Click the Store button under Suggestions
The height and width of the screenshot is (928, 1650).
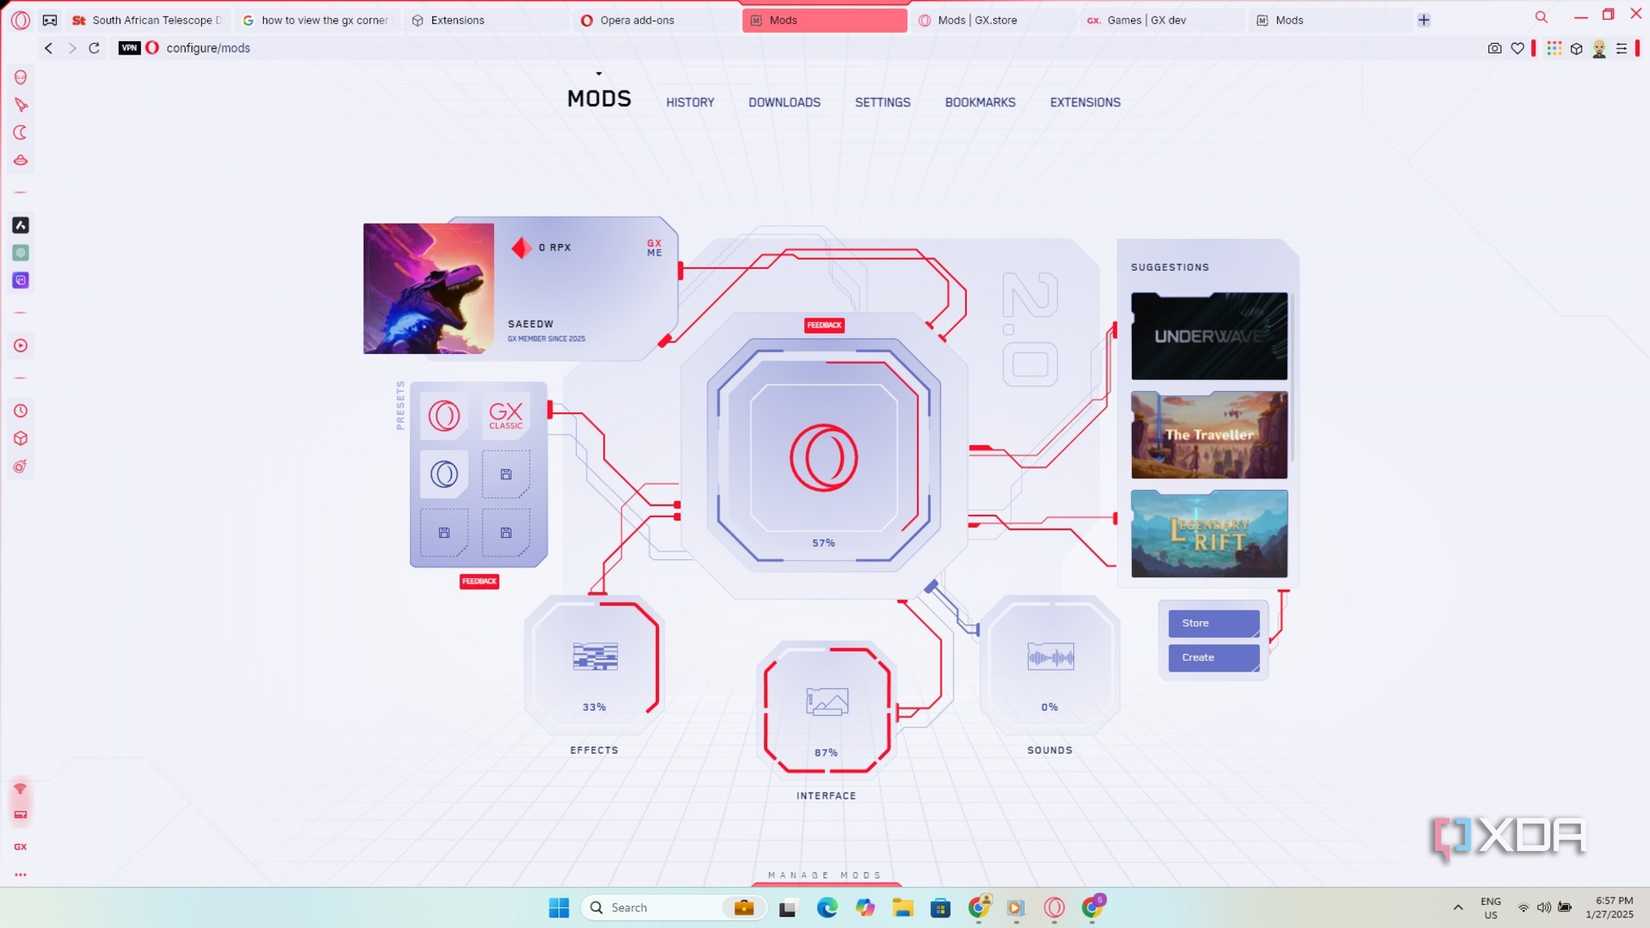(x=1212, y=622)
